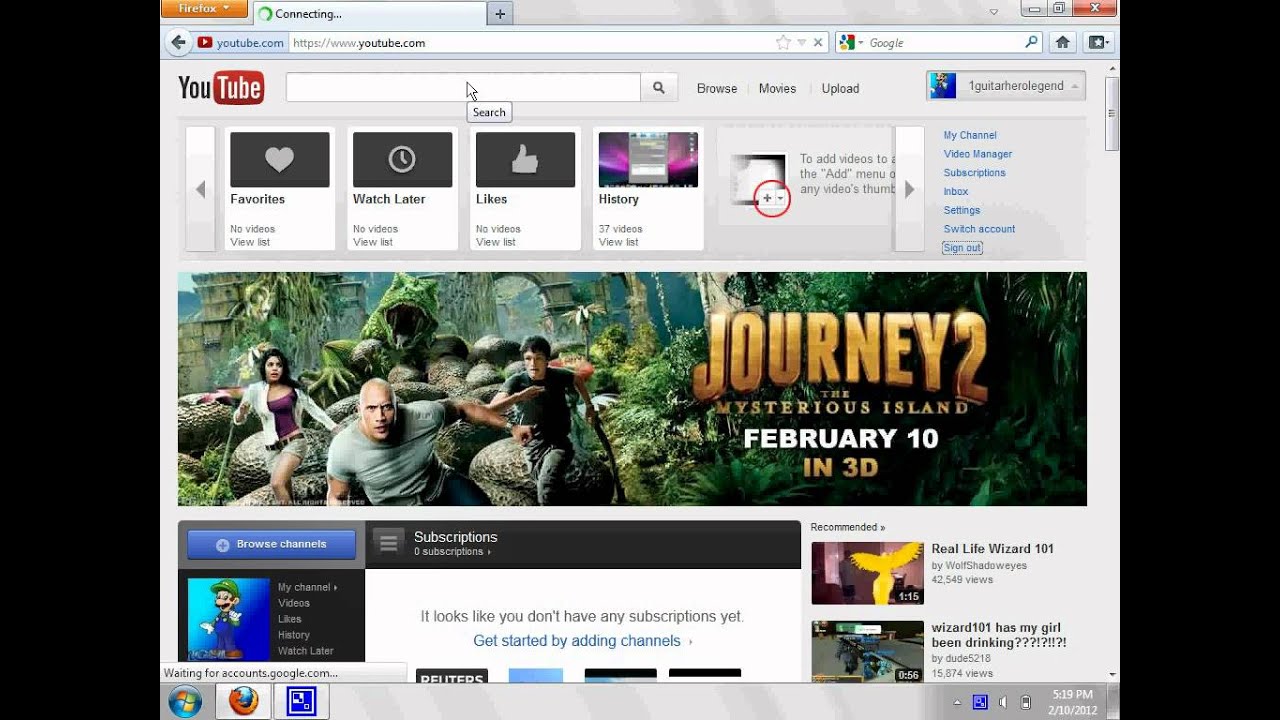Open Watch Later in the sidebar
Image resolution: width=1280 pixels, height=720 pixels.
click(x=306, y=651)
